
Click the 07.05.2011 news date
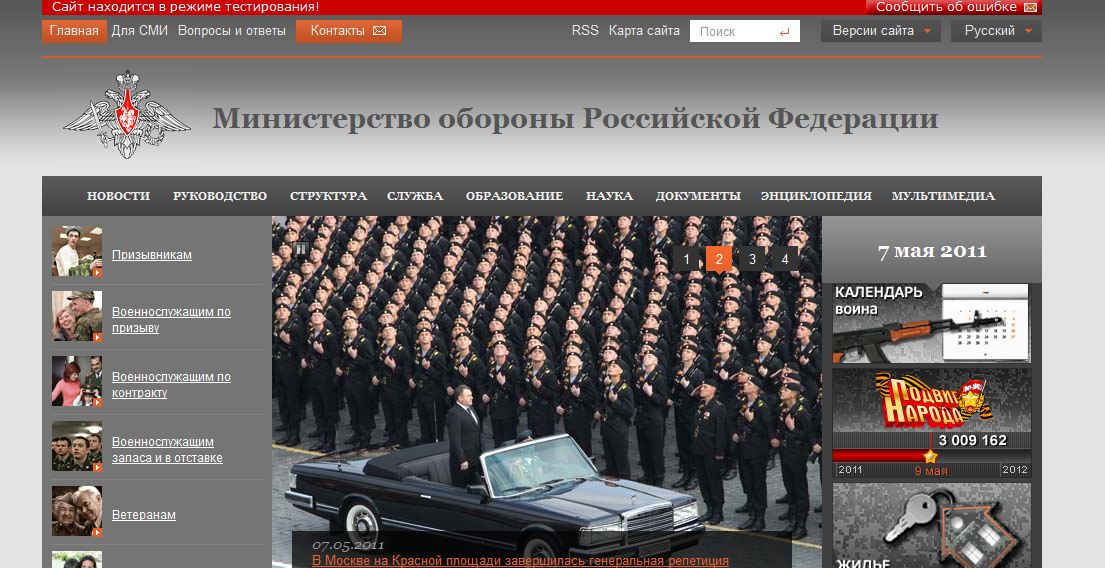click(348, 545)
